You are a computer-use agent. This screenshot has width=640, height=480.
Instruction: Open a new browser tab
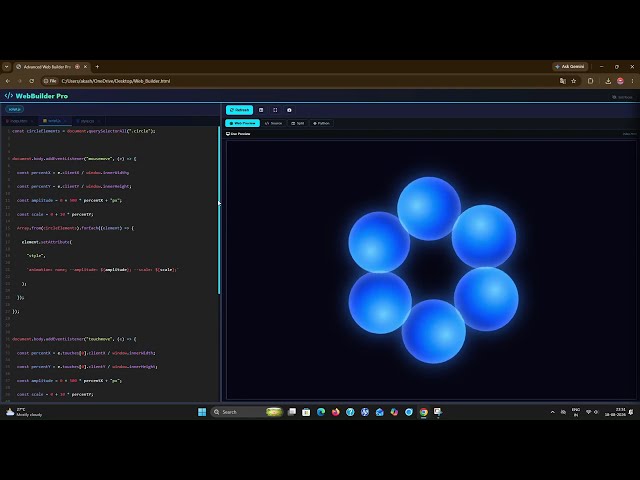click(x=97, y=67)
